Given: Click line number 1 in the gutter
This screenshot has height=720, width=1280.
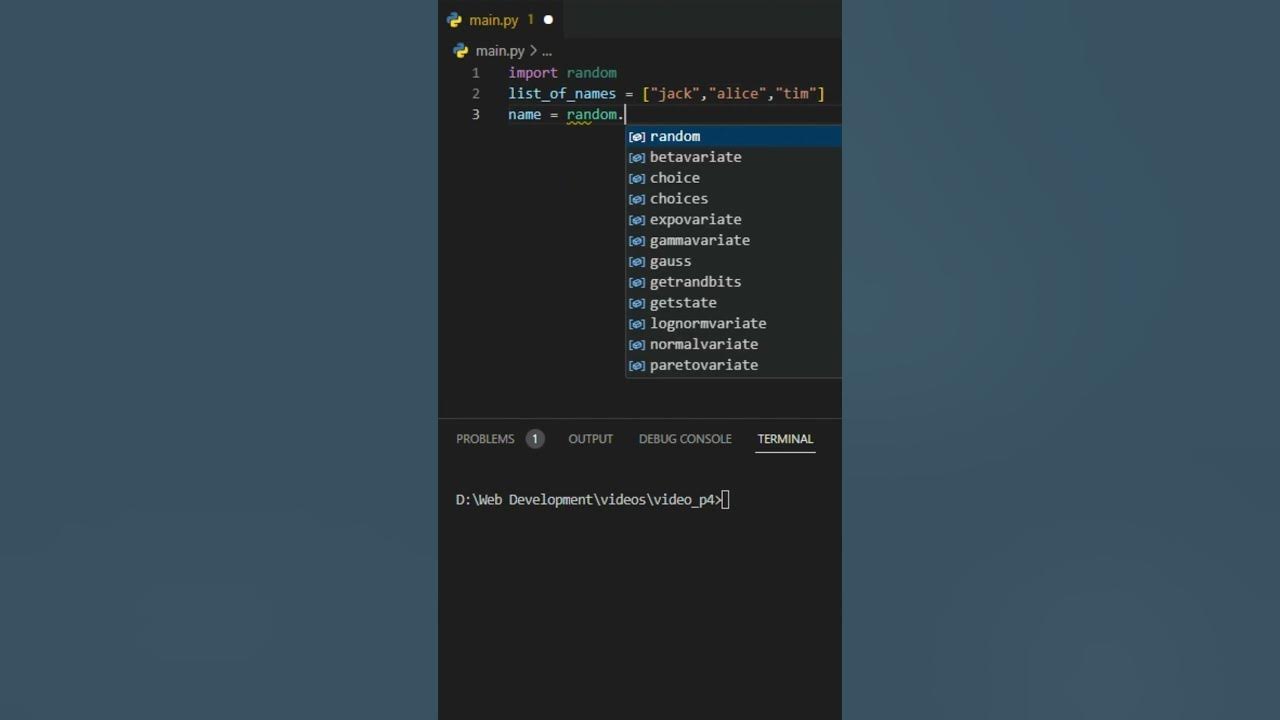Looking at the screenshot, I should pyautogui.click(x=476, y=73).
